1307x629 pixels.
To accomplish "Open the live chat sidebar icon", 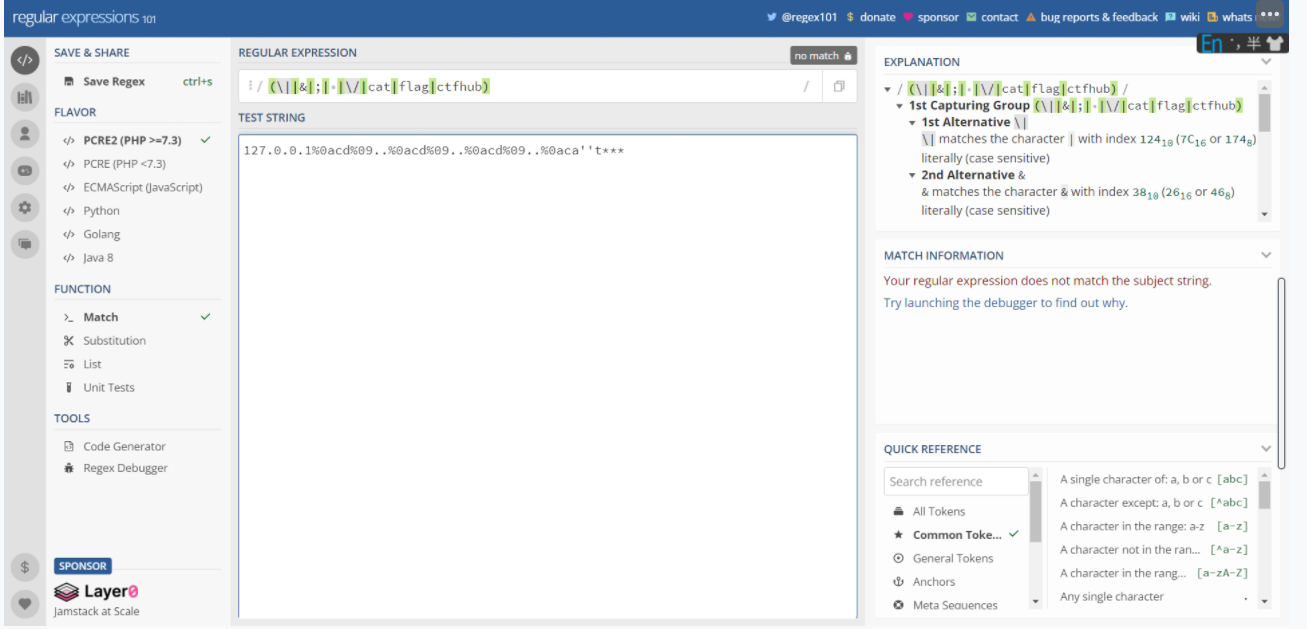I will [25, 244].
